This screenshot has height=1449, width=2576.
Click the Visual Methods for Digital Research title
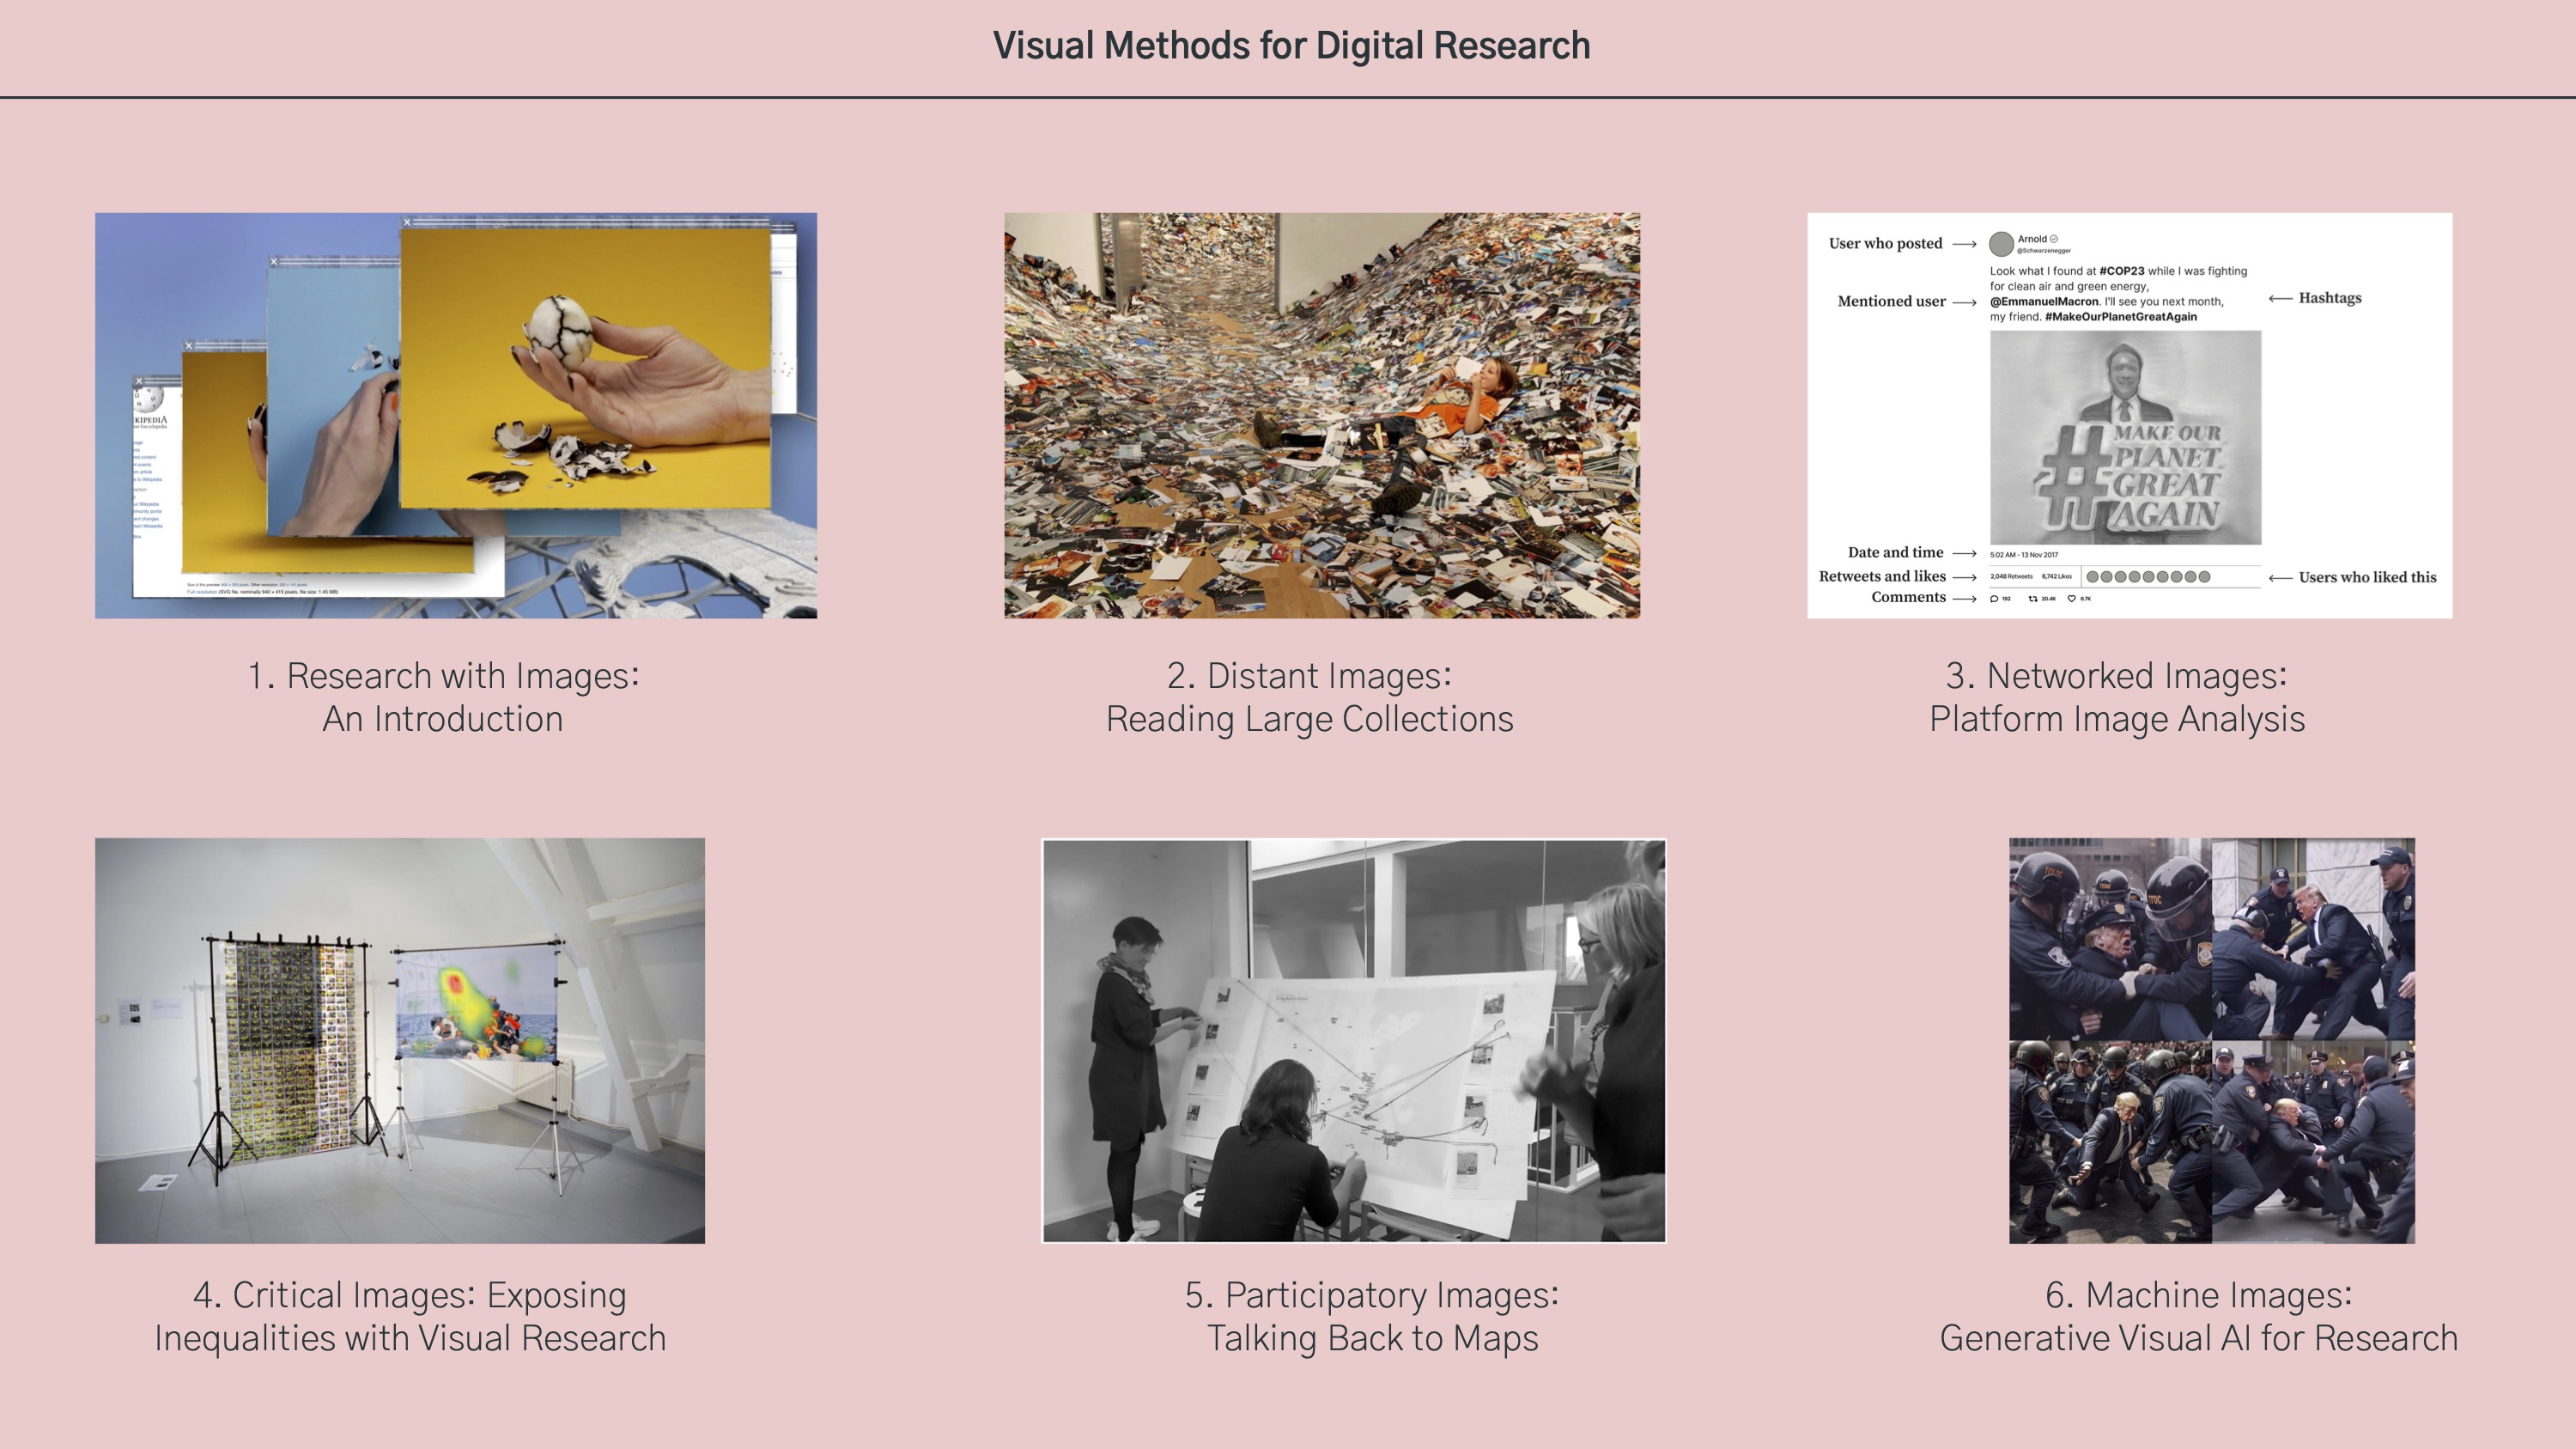(x=1290, y=46)
